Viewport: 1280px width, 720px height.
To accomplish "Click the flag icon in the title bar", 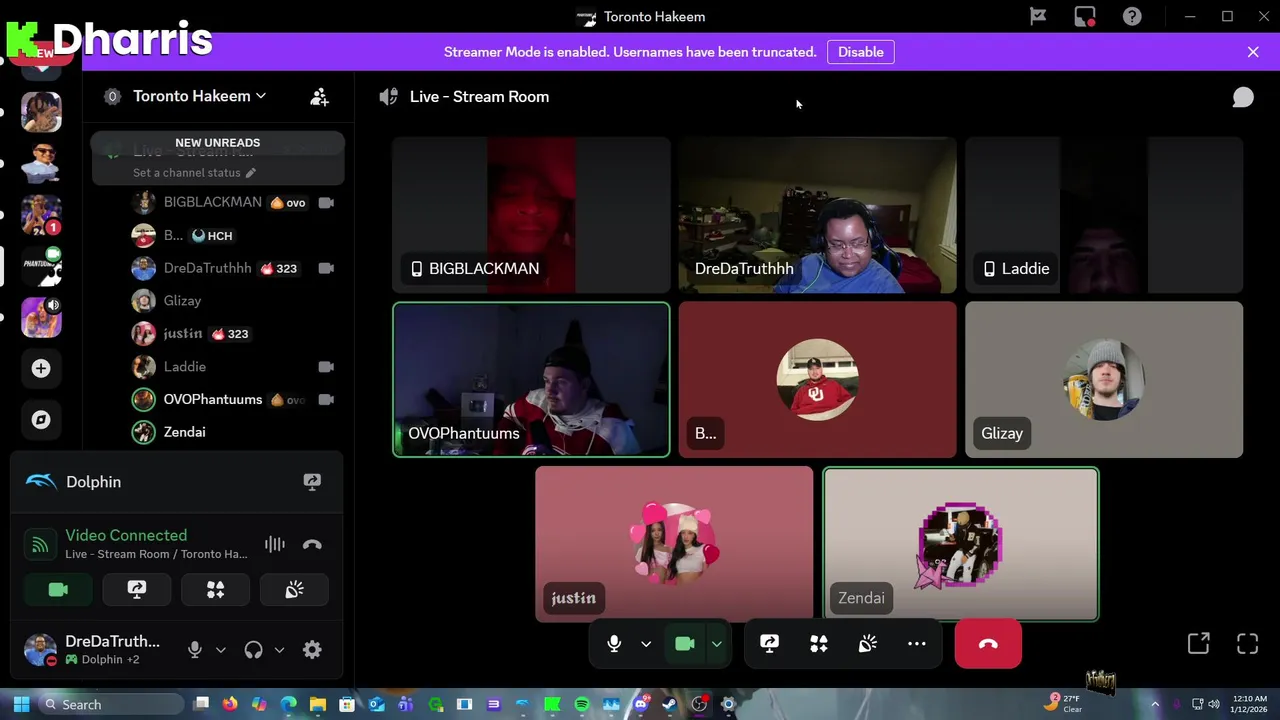I will coord(1038,17).
